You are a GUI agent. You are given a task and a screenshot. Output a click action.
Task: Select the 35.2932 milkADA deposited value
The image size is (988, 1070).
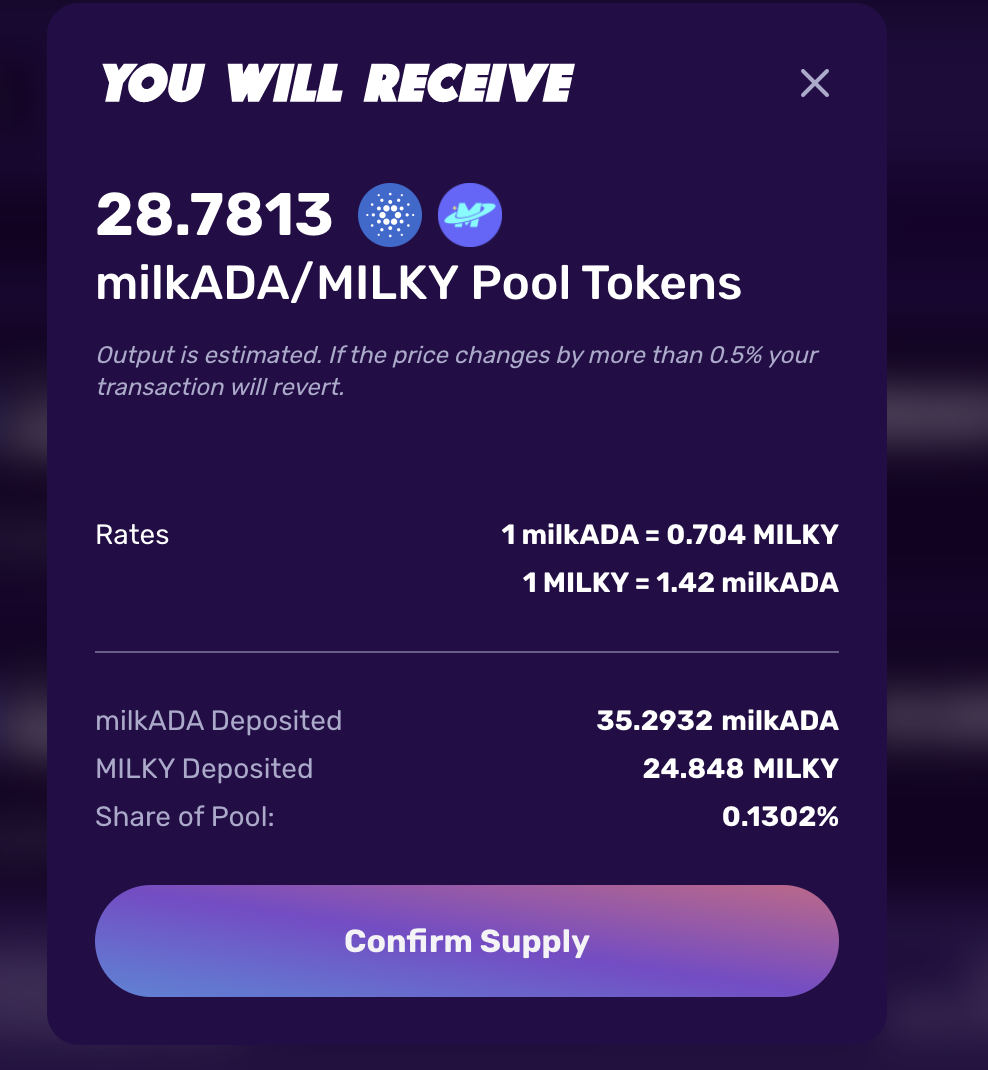click(x=717, y=721)
